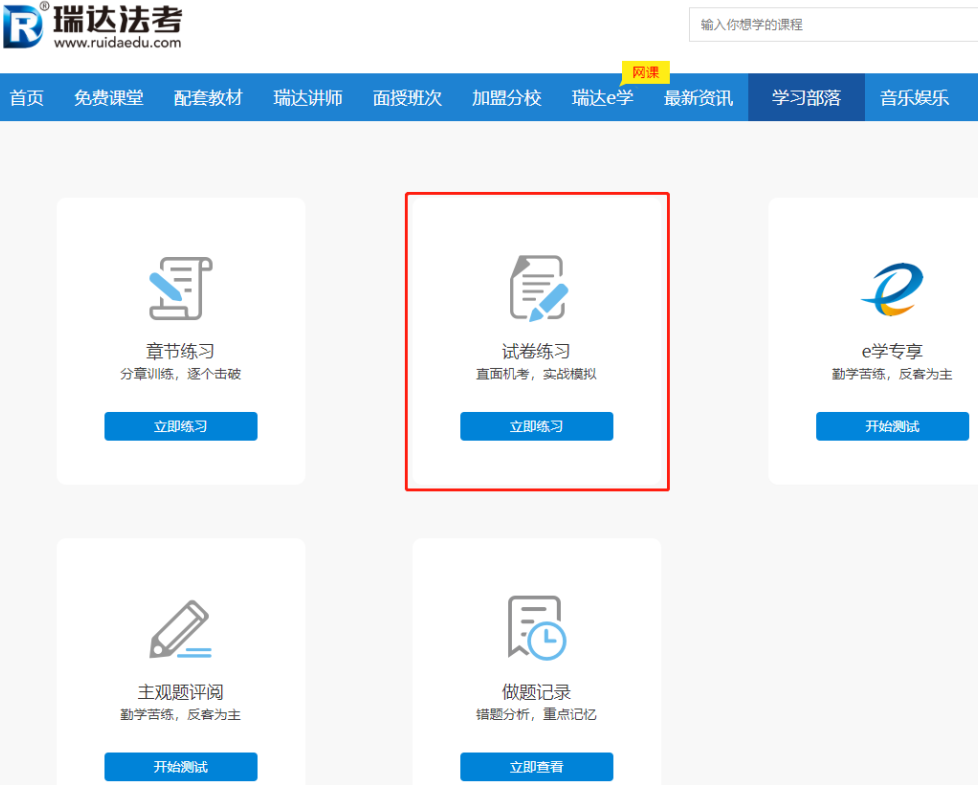978x785 pixels.
Task: Click the 瑞达法考 site title text
Action: pos(118,19)
